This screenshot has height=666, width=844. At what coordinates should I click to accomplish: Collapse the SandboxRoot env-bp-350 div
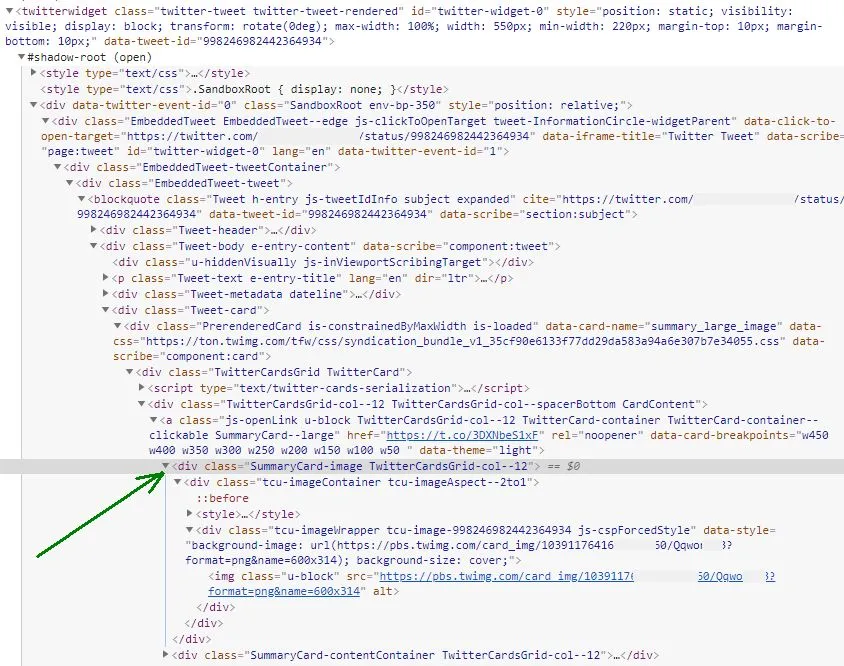point(33,105)
